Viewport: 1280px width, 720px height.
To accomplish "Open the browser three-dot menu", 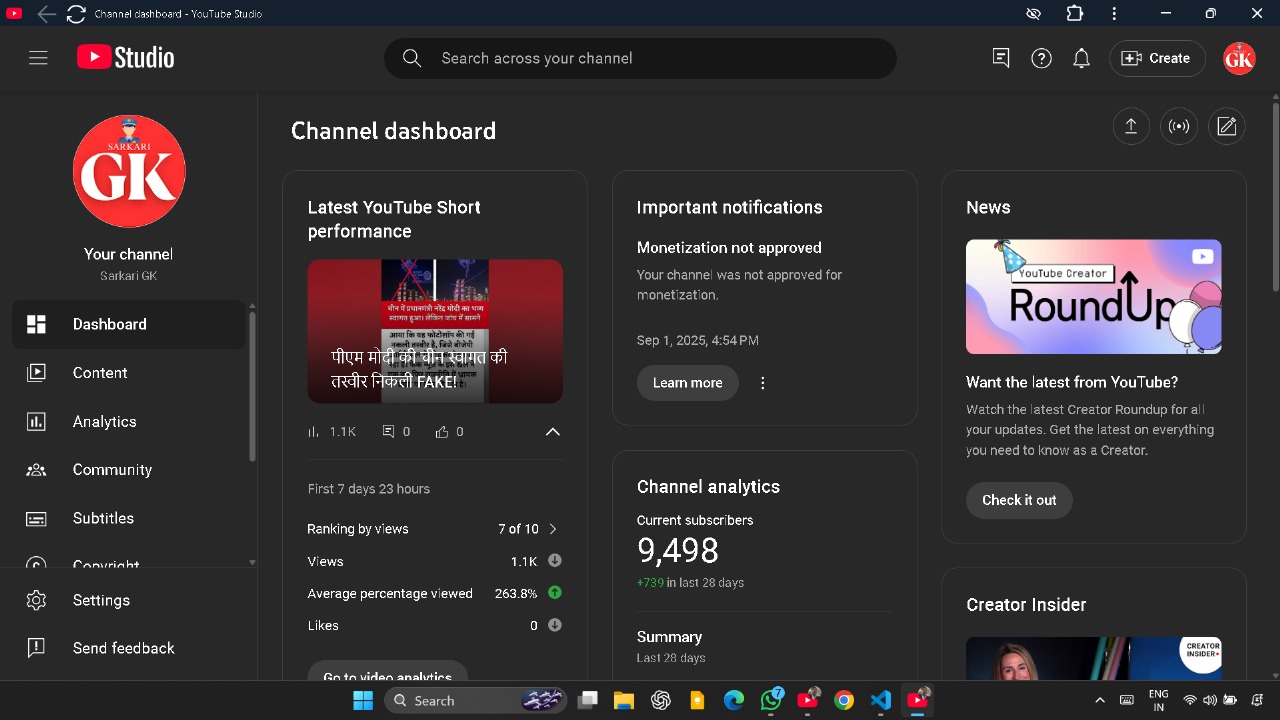I will [1114, 14].
